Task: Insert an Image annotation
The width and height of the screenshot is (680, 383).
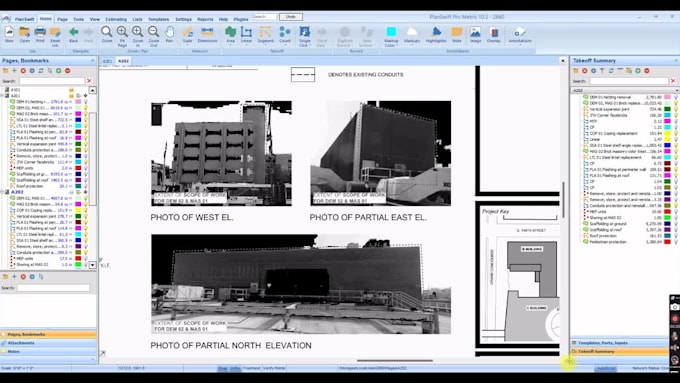Action: pos(475,34)
